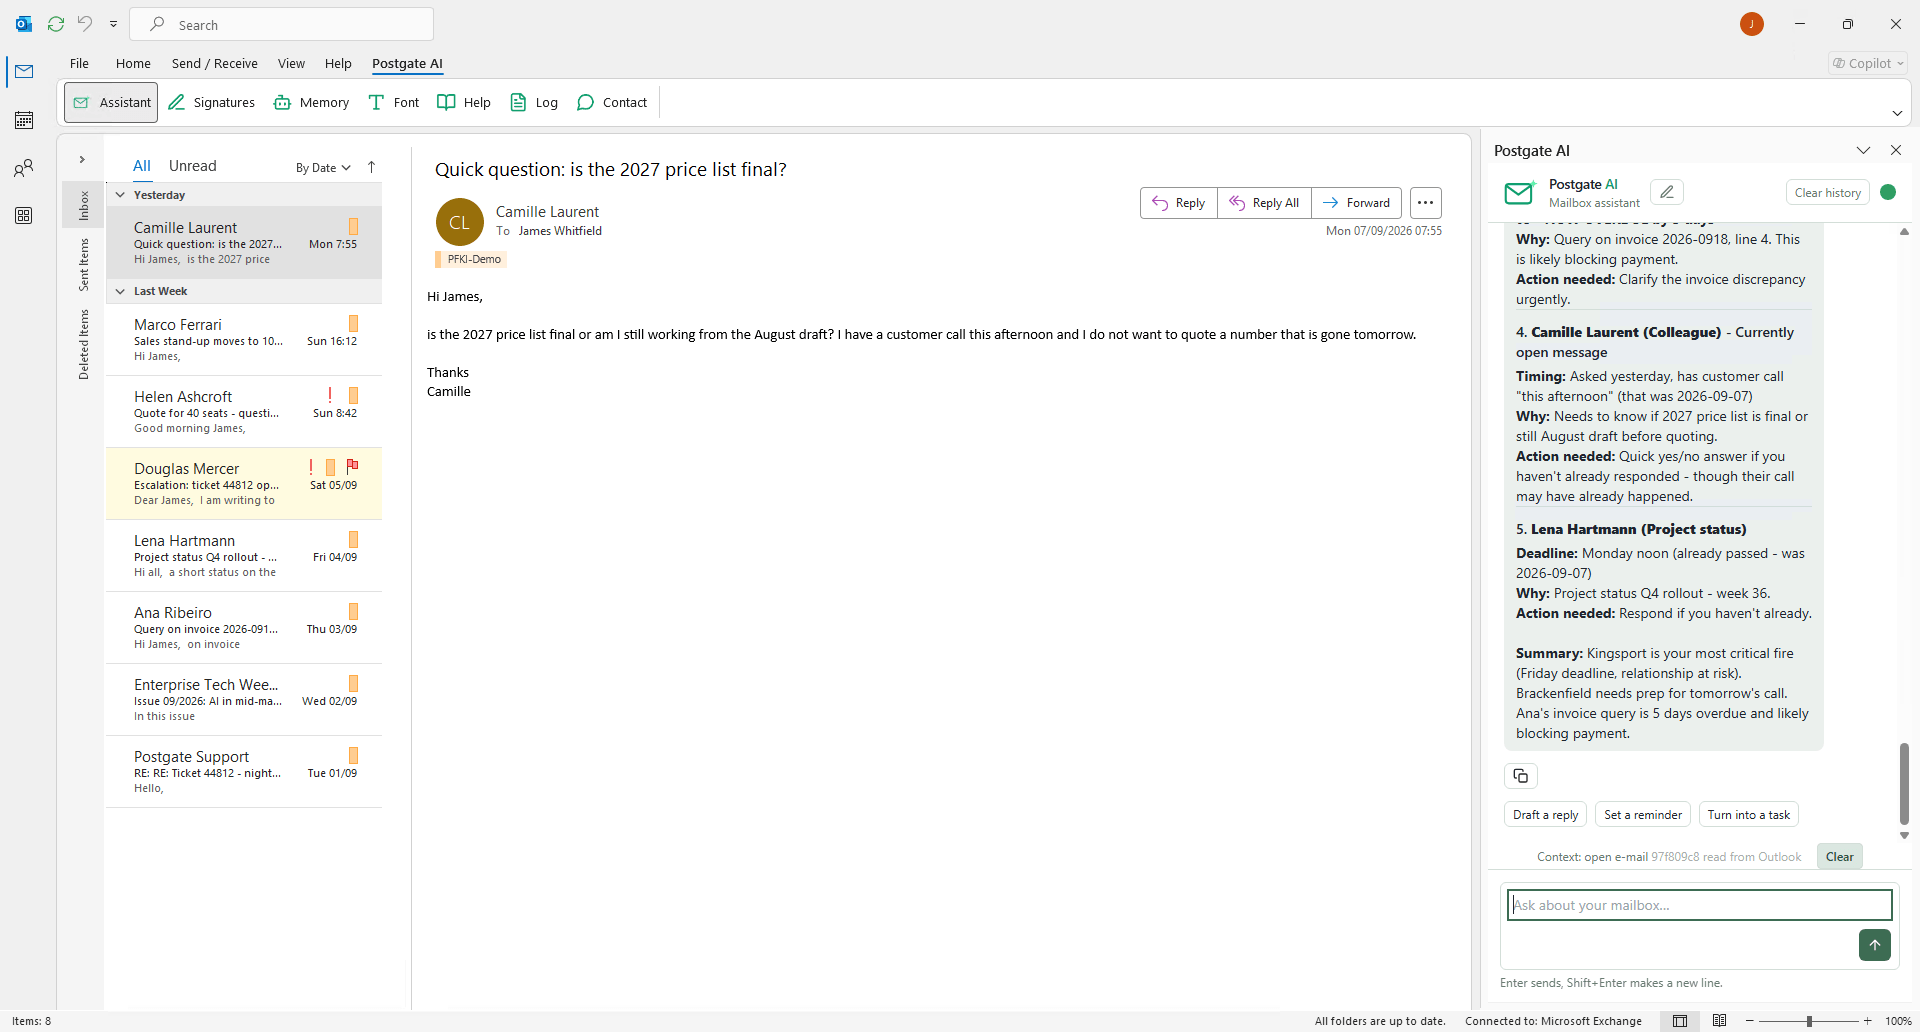The height and width of the screenshot is (1032, 1920).
Task: Send the message with the green arrow button
Action: point(1875,944)
